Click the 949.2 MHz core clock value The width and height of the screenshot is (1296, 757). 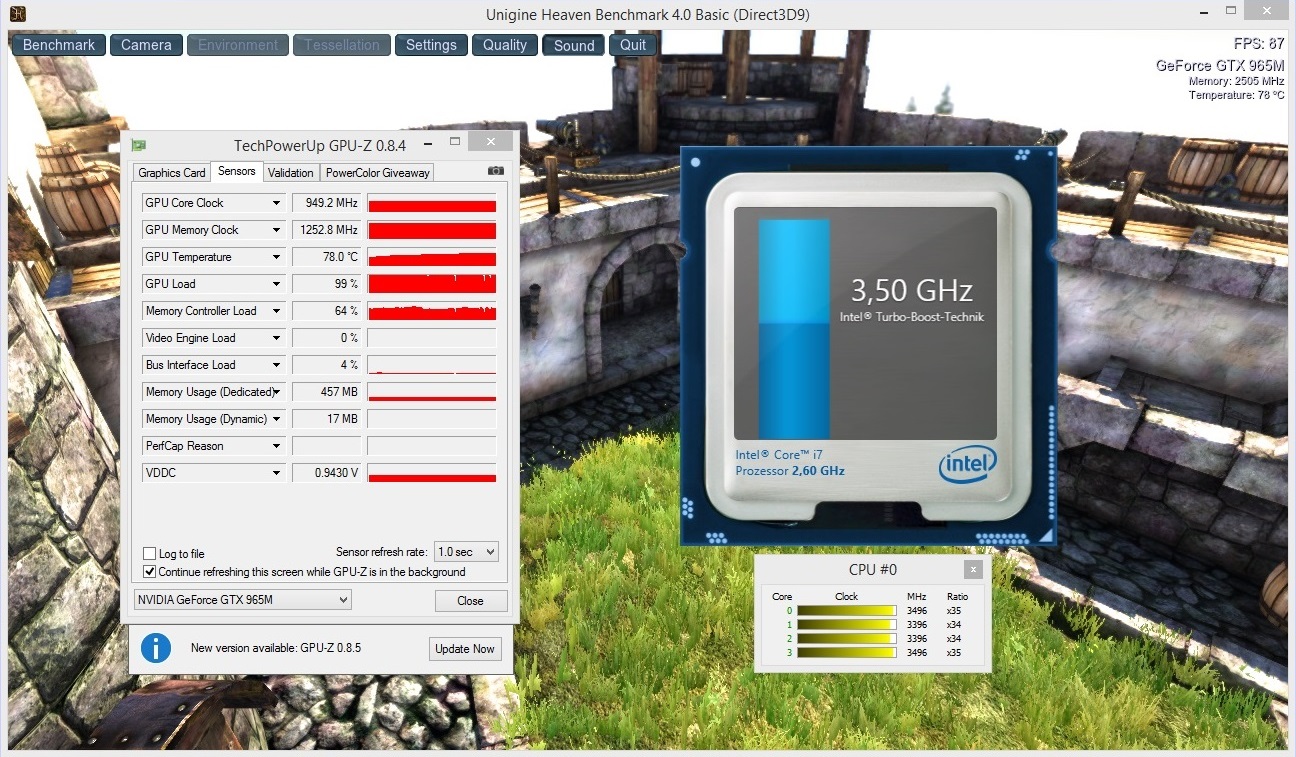(326, 203)
